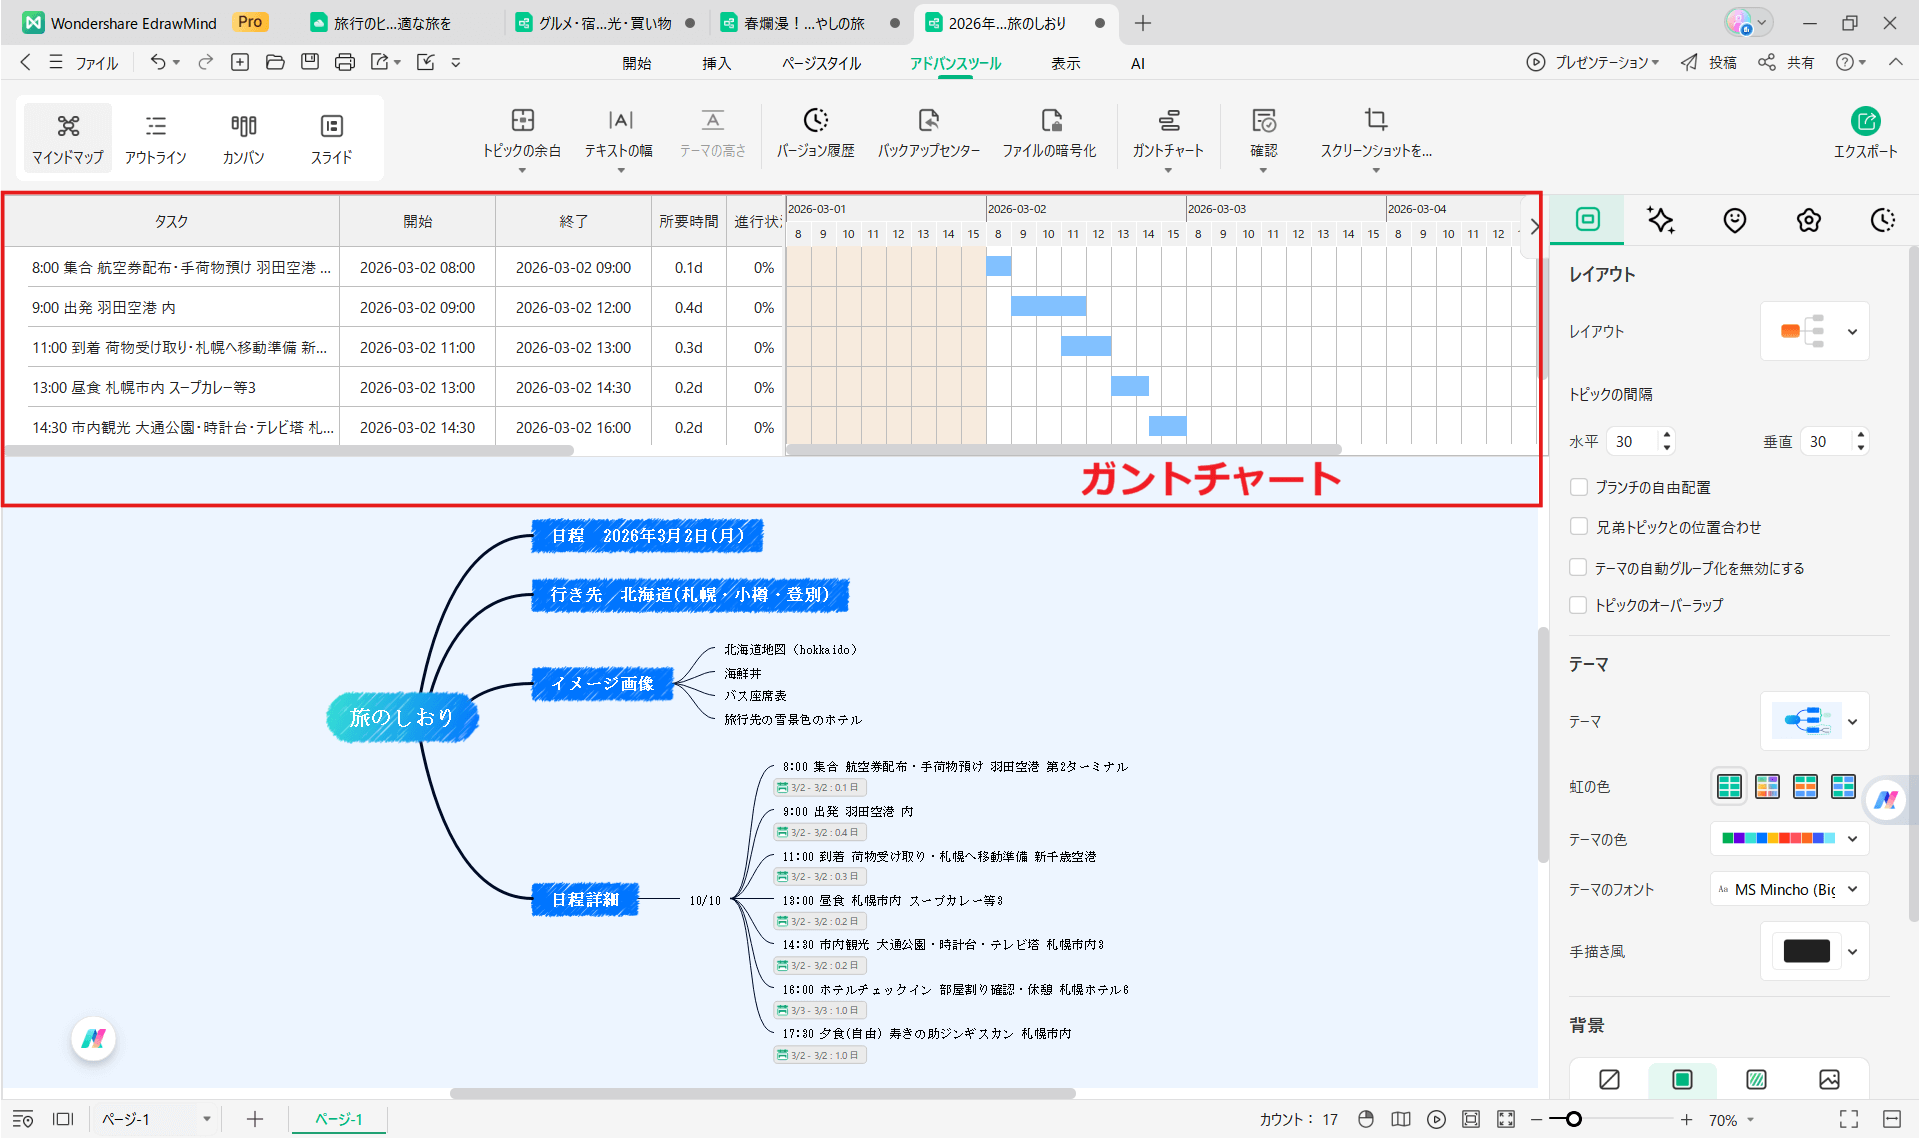Click the zoom slider handle in status bar
1919x1138 pixels.
pos(1573,1119)
